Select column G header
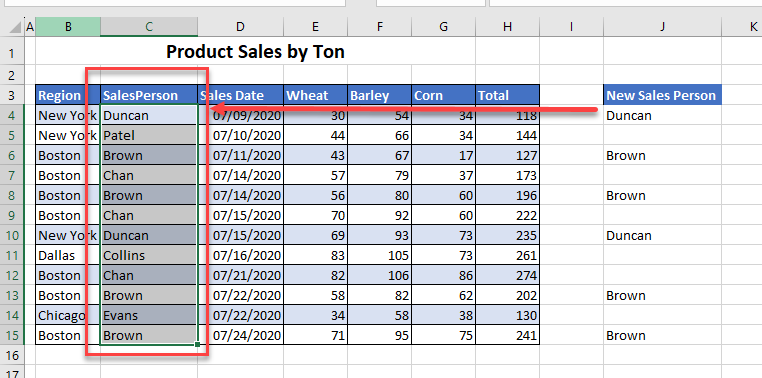 tap(444, 27)
